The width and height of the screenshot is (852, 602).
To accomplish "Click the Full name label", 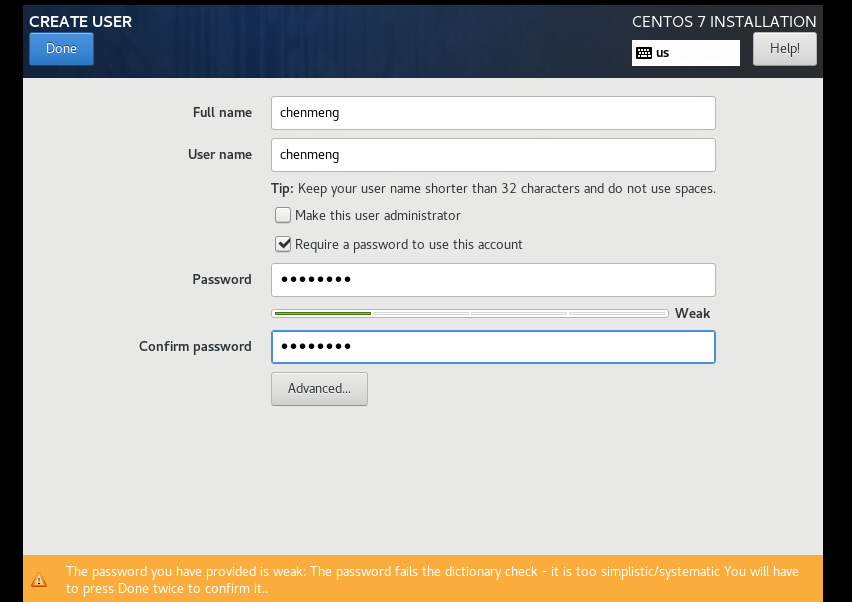I will click(x=222, y=112).
